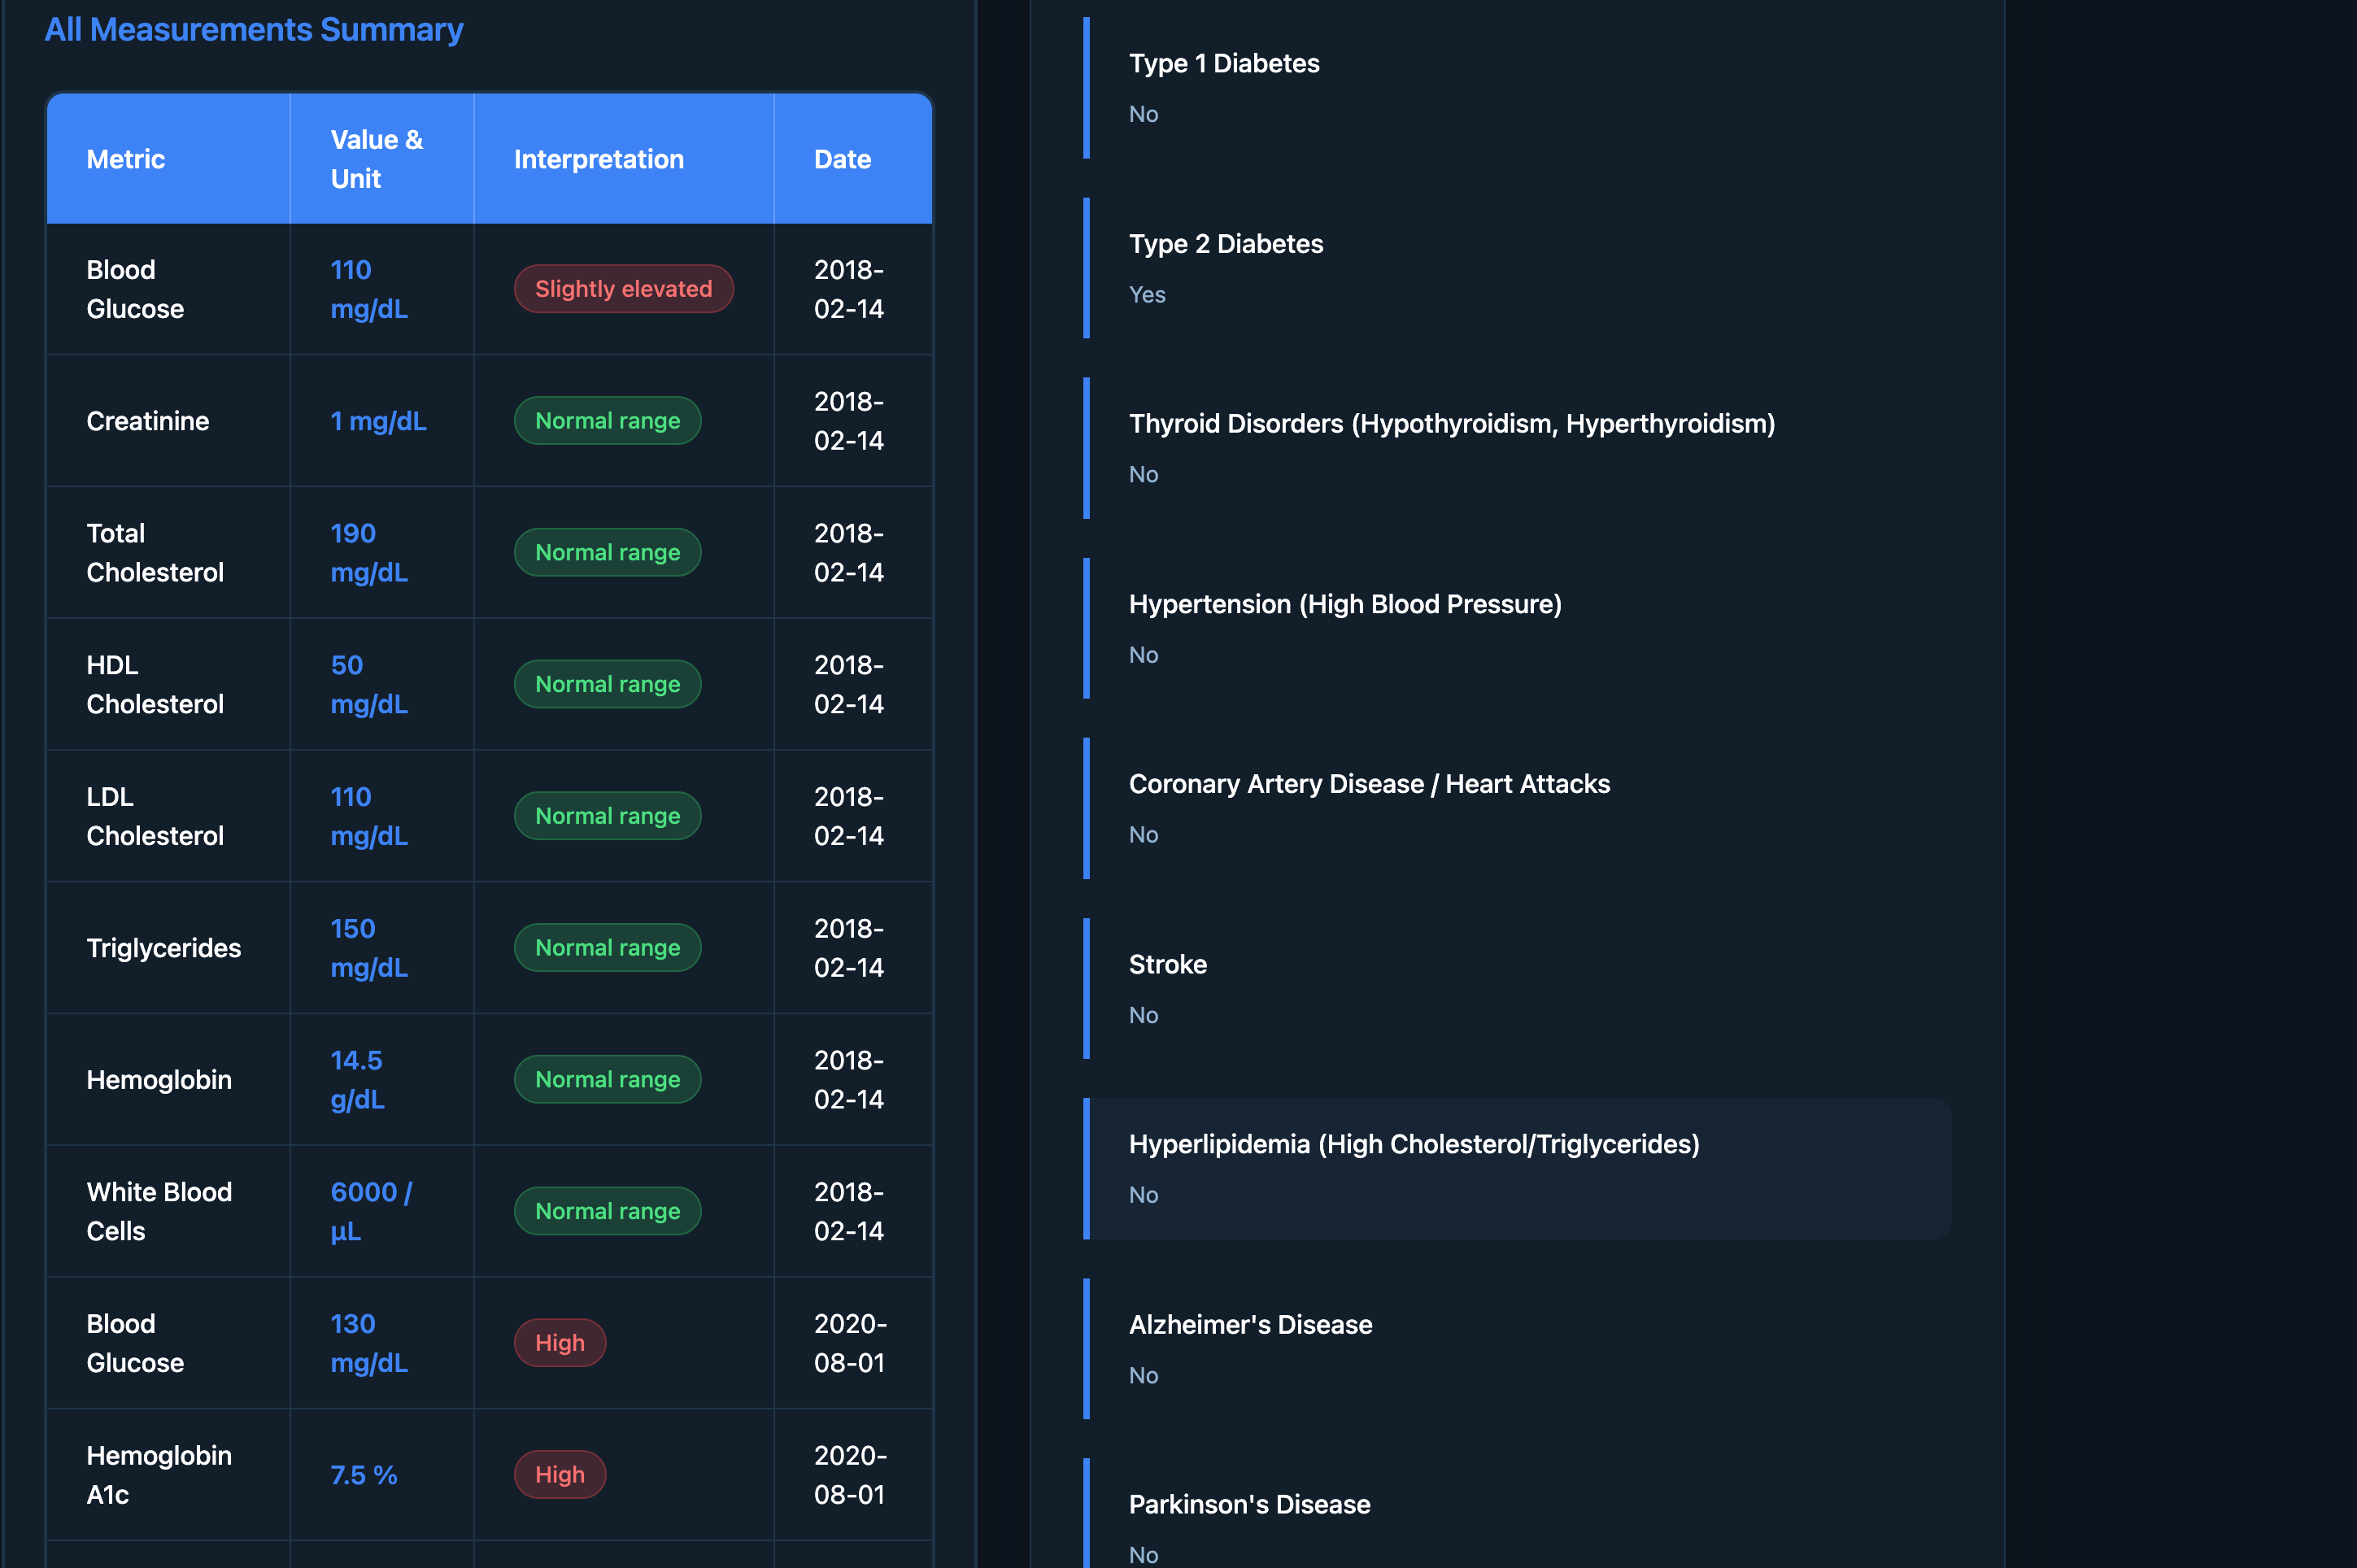
Task: Click the highlighted Hyperlipidemia entry
Action: [1413, 1144]
